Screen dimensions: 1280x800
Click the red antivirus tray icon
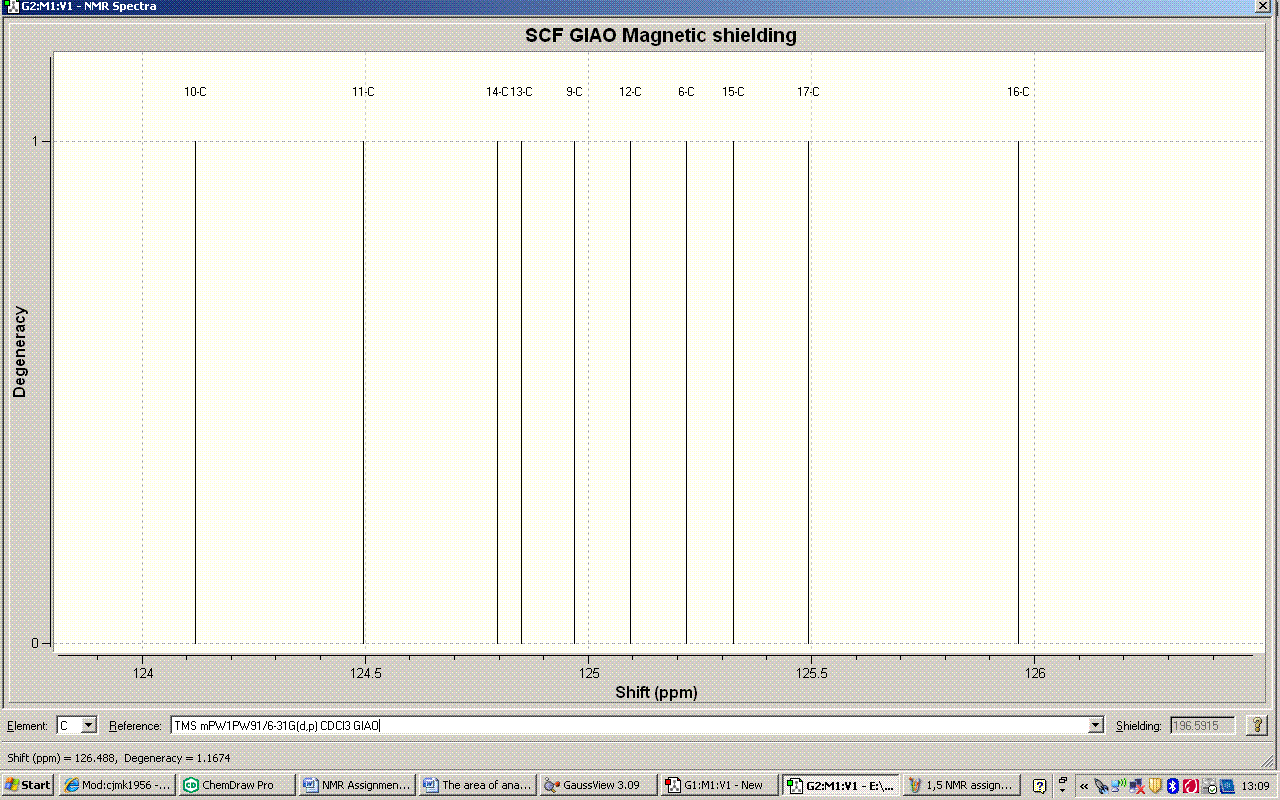pyautogui.click(x=1191, y=786)
